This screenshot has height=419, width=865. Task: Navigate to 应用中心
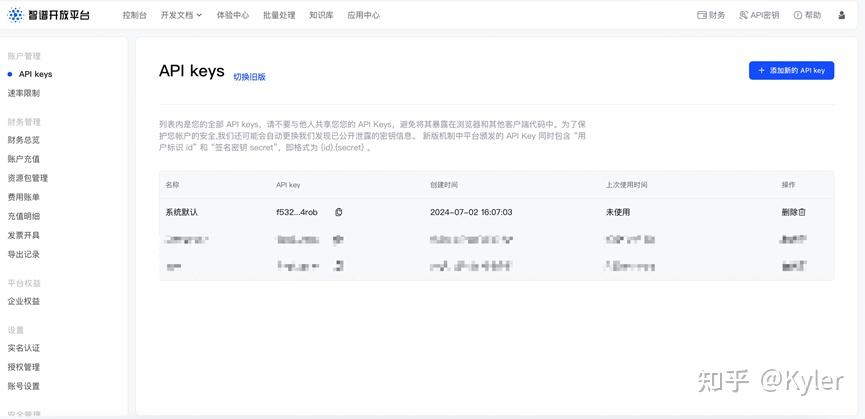tap(364, 15)
